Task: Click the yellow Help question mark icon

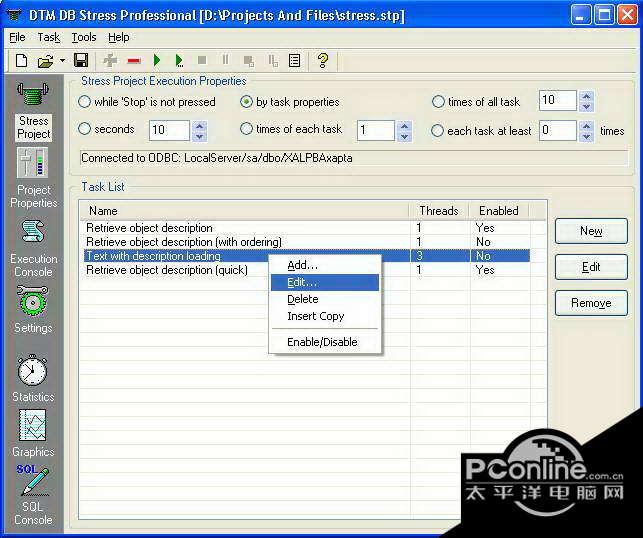Action: (323, 61)
